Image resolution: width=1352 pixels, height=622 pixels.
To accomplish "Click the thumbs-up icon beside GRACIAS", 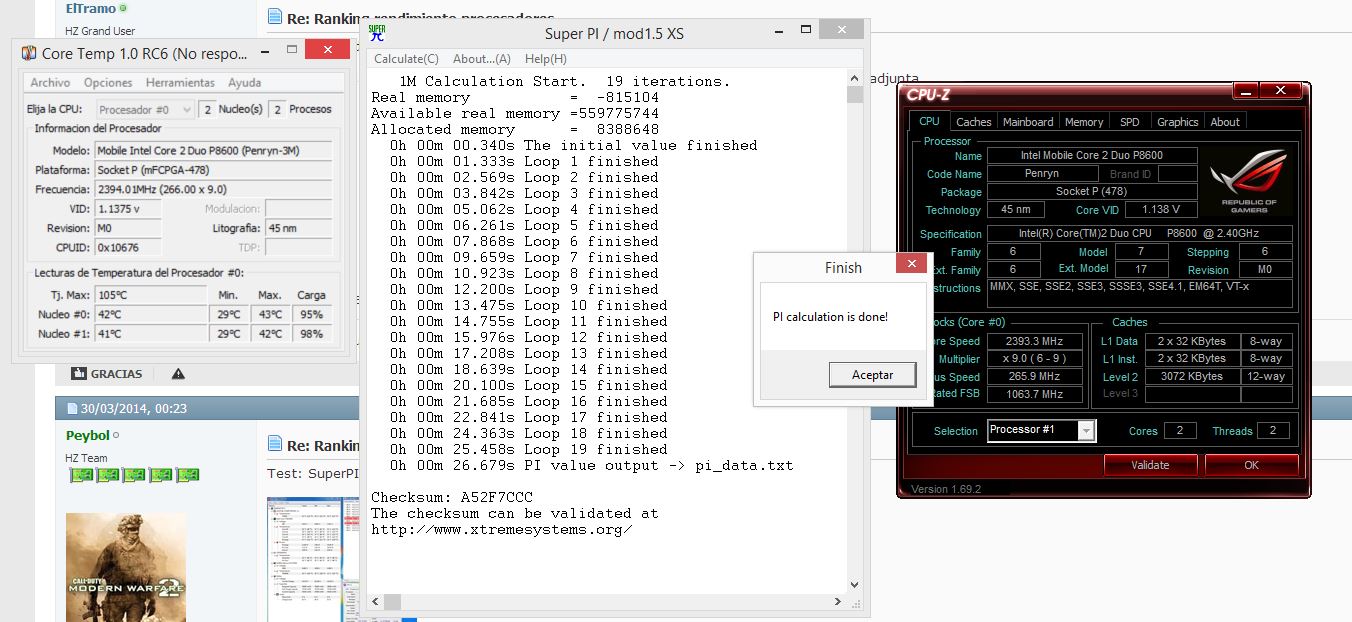I will [x=80, y=374].
